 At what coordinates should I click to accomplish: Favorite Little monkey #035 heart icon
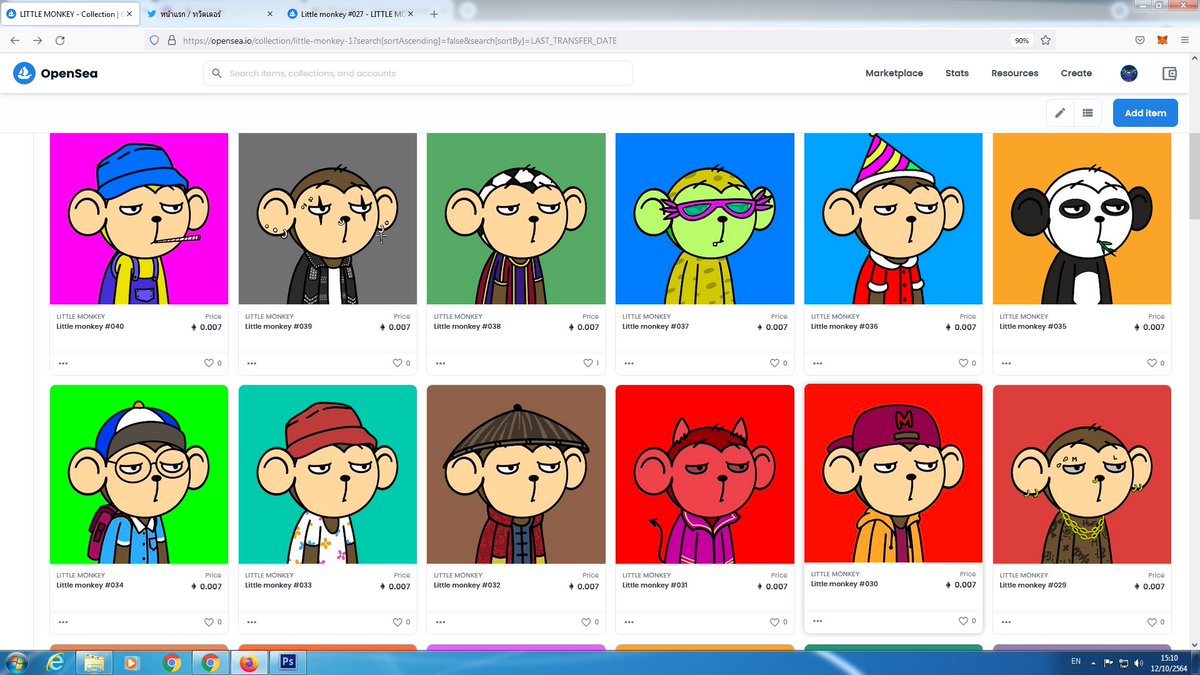(1152, 363)
